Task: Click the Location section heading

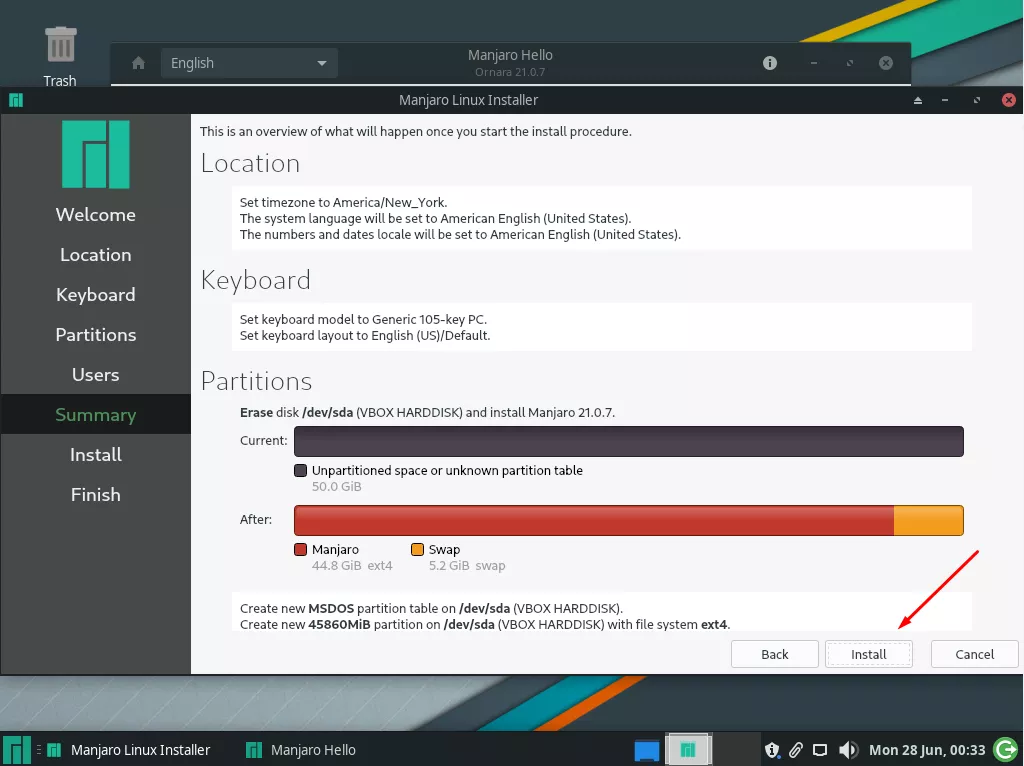Action: point(250,163)
